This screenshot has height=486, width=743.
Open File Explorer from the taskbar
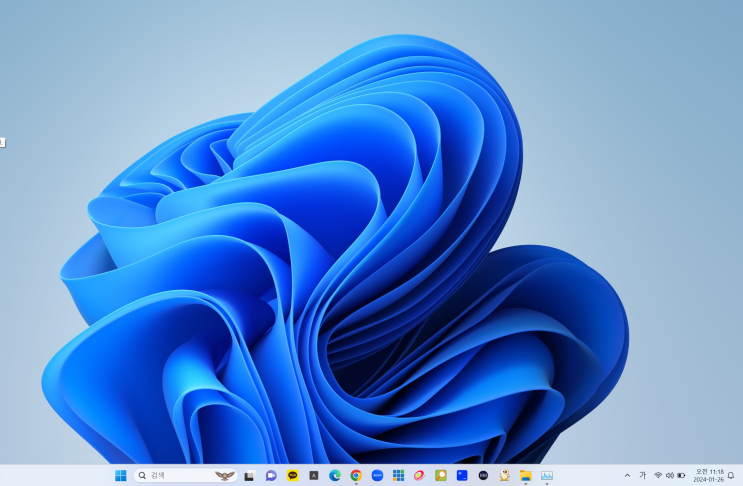[x=526, y=476]
